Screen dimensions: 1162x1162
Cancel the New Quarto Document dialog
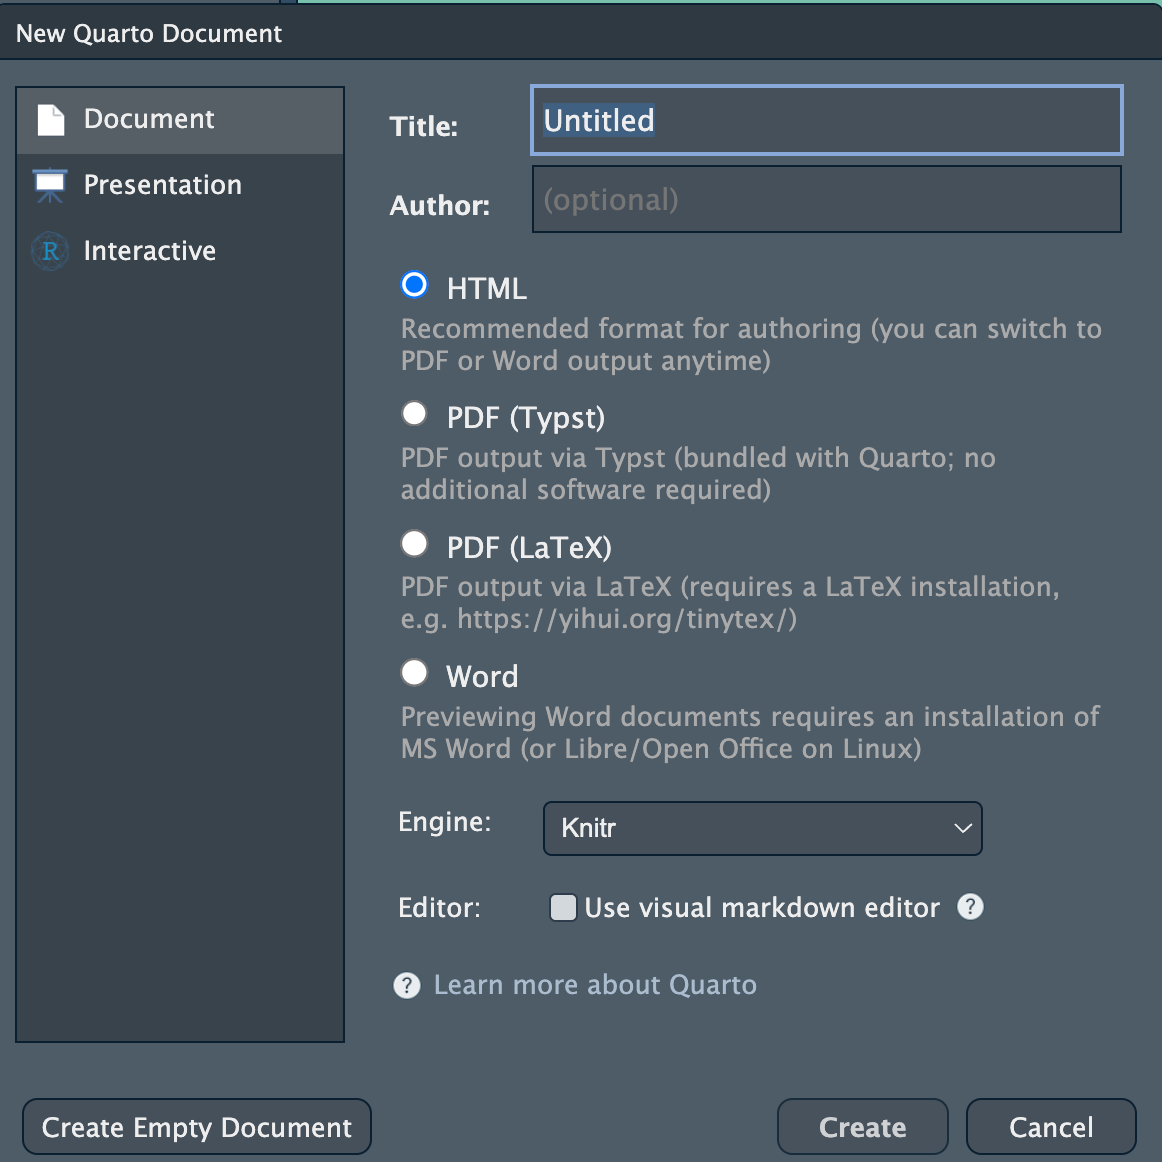pyautogui.click(x=1051, y=1127)
